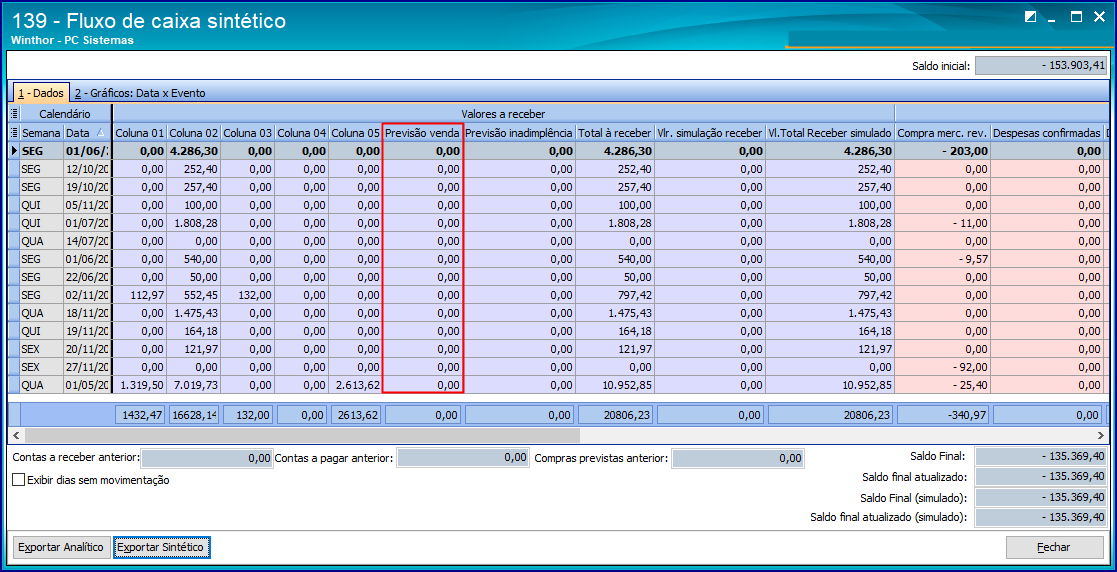Image resolution: width=1117 pixels, height=572 pixels.
Task: Enable Exibir dias sem movimentação checkbox
Action: pos(19,480)
